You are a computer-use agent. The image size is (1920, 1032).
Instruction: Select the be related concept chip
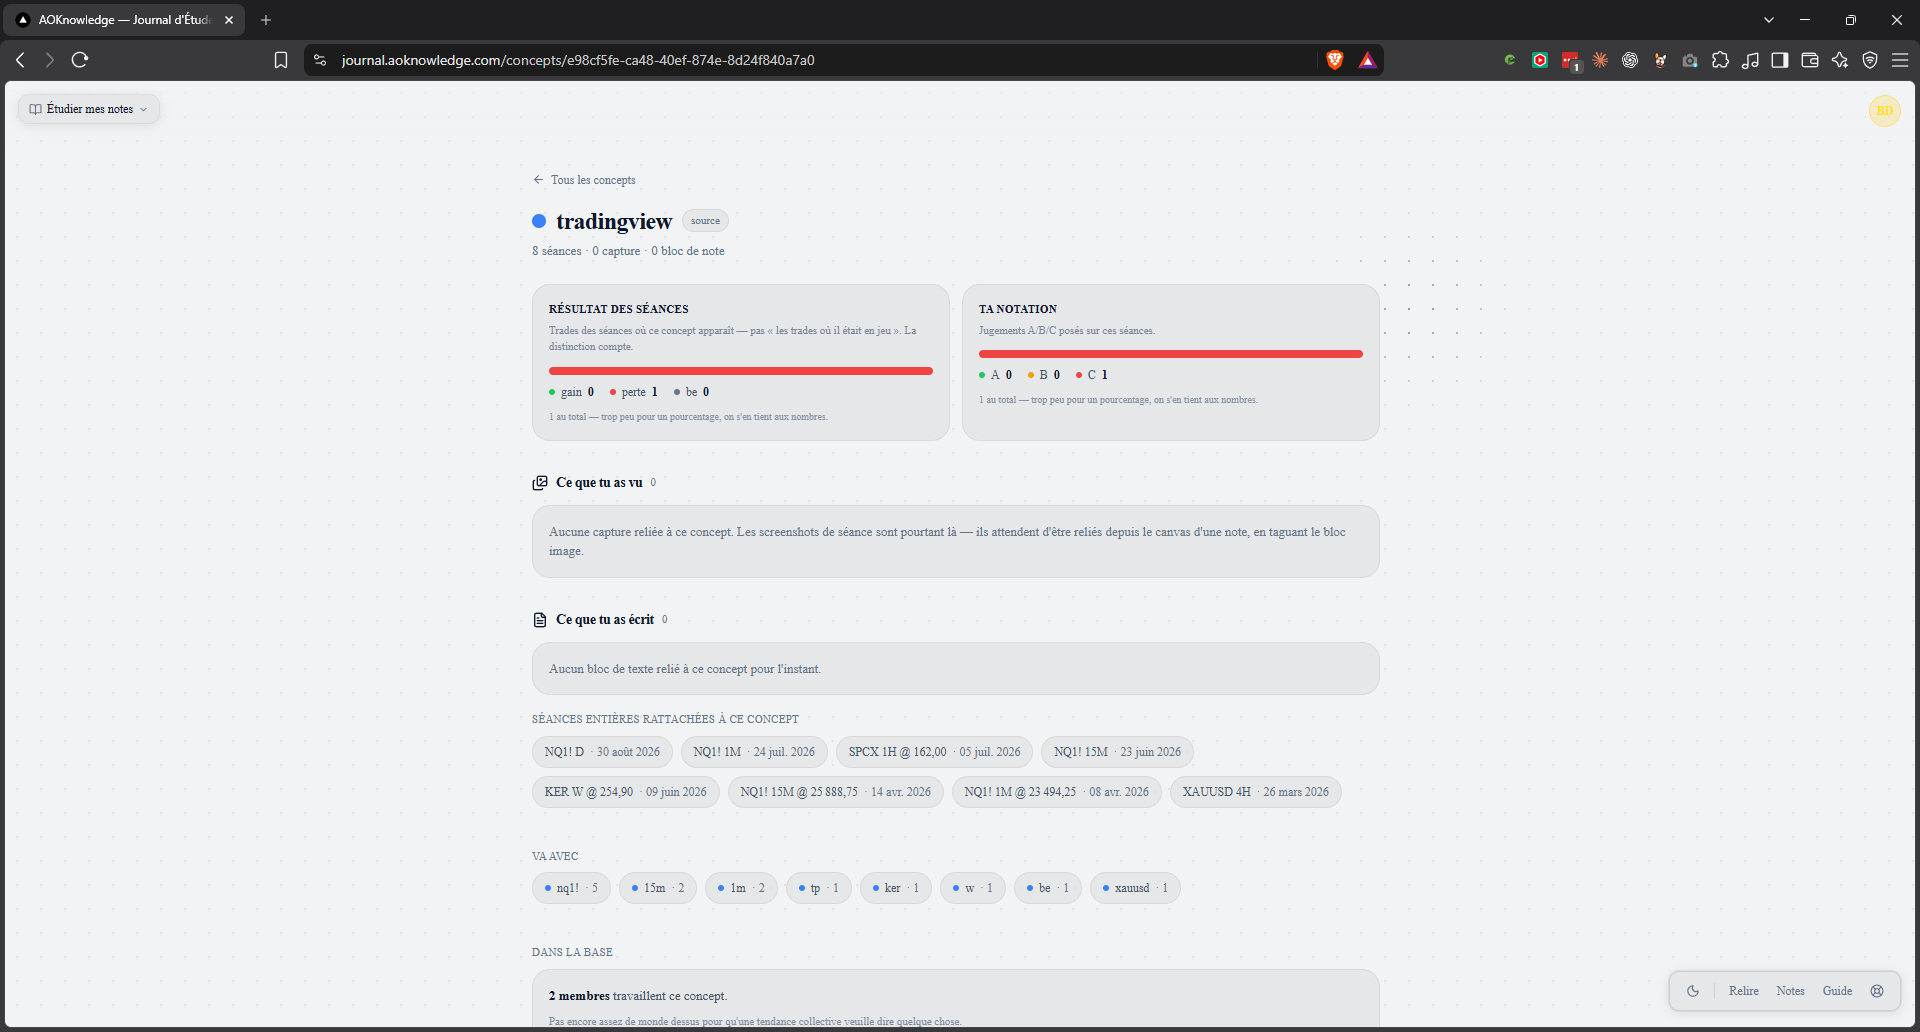tap(1048, 888)
